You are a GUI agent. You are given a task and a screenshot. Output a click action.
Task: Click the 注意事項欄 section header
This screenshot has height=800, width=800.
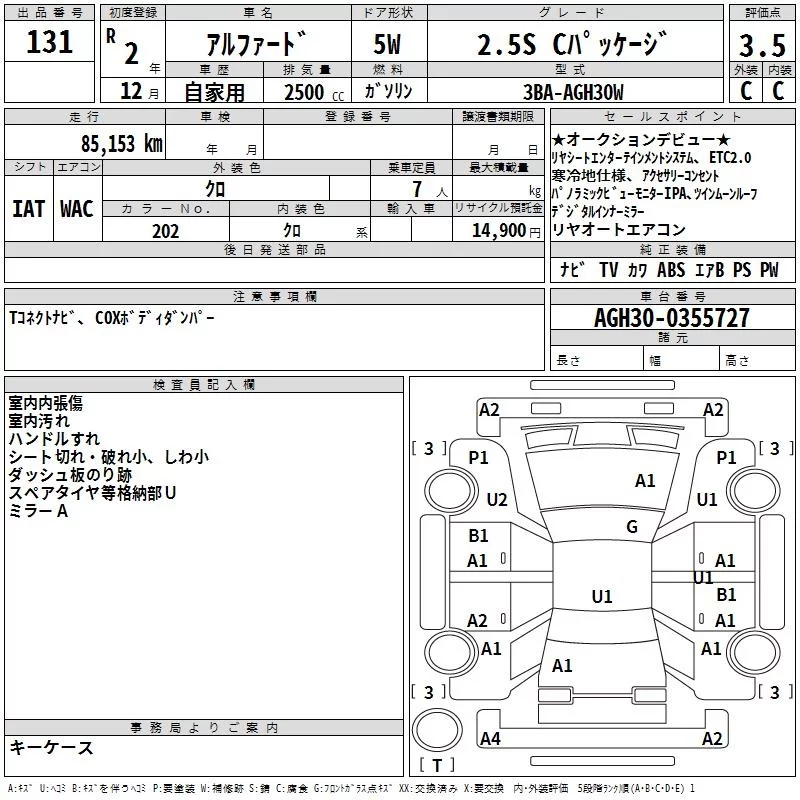pyautogui.click(x=275, y=296)
